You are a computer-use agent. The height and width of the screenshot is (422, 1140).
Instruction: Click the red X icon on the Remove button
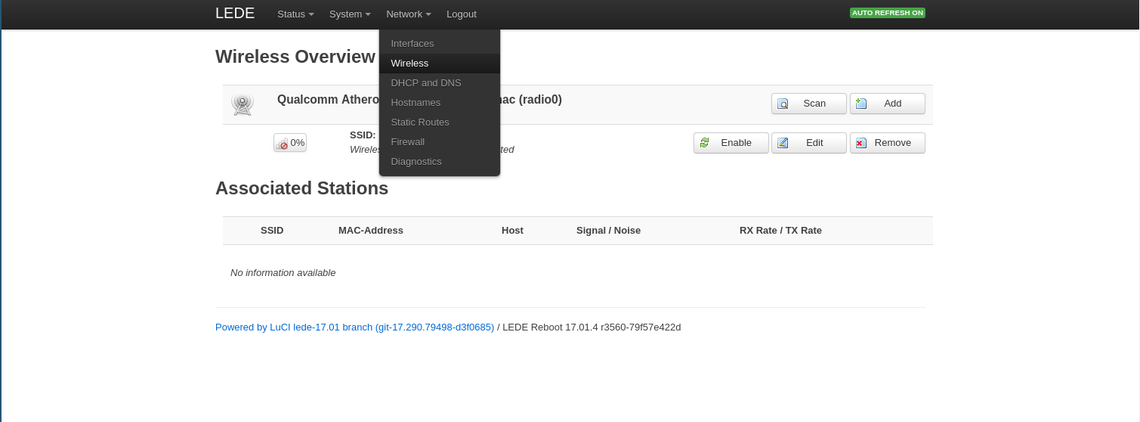pyautogui.click(x=862, y=143)
